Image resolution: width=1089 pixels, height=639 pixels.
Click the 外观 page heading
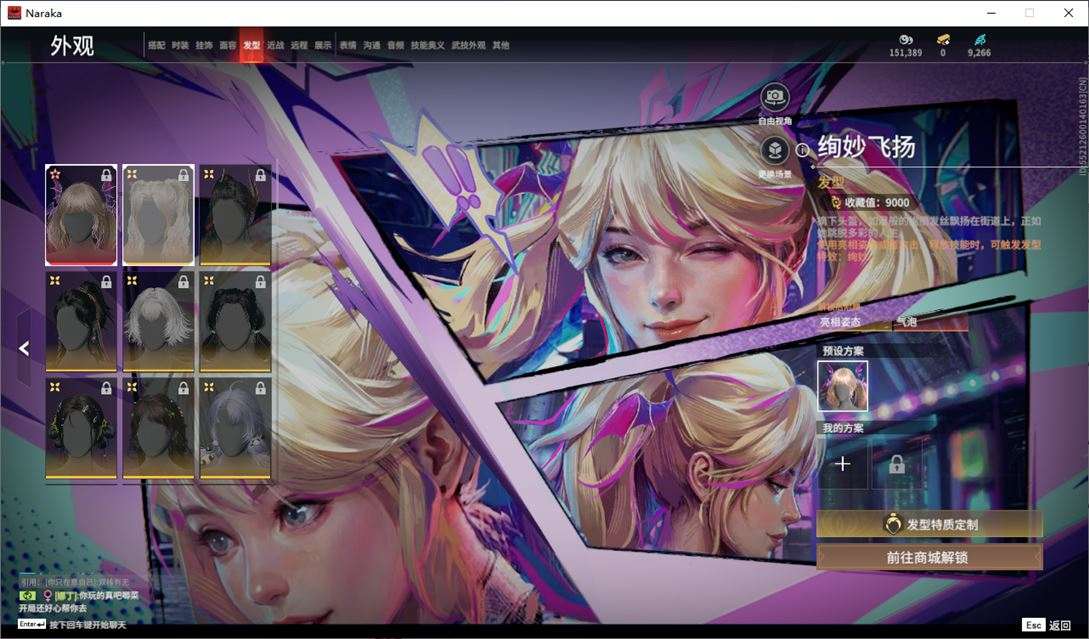click(72, 45)
